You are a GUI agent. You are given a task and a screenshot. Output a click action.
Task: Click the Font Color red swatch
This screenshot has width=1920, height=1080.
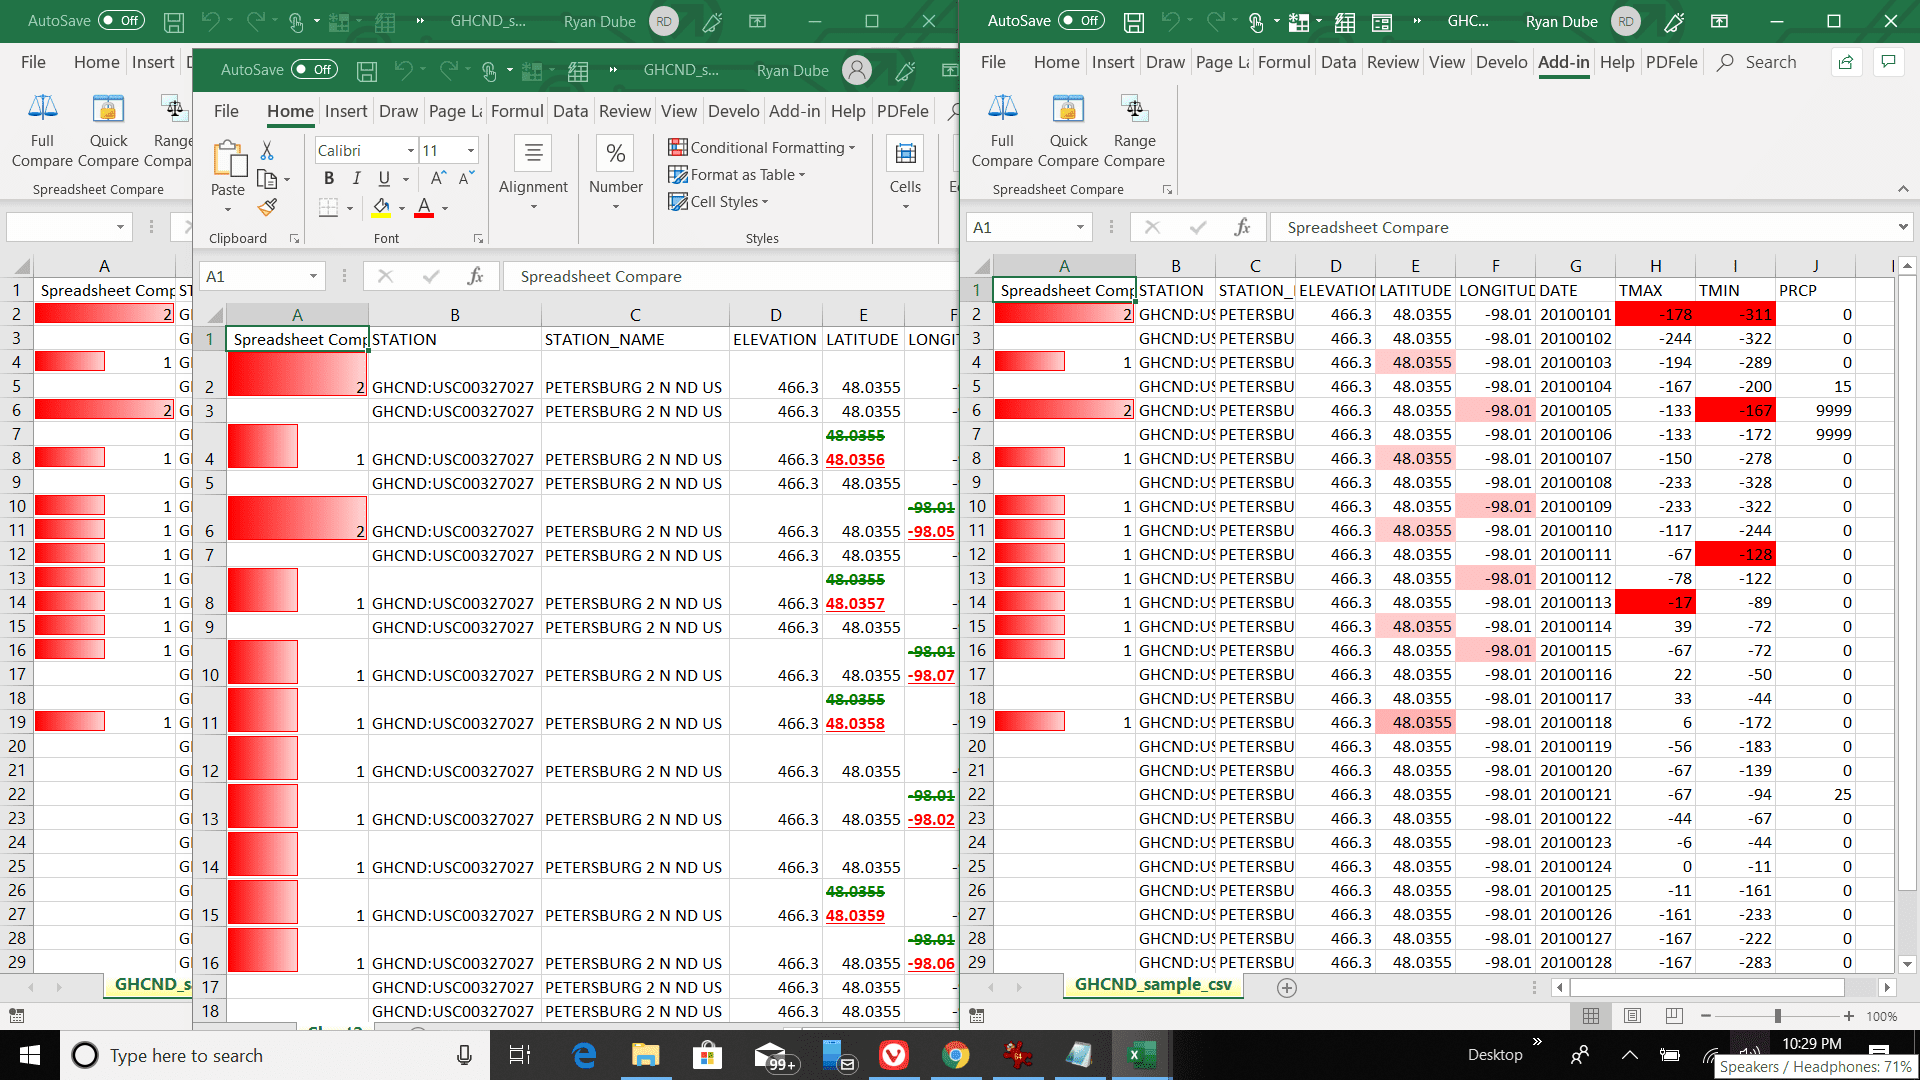(x=425, y=215)
